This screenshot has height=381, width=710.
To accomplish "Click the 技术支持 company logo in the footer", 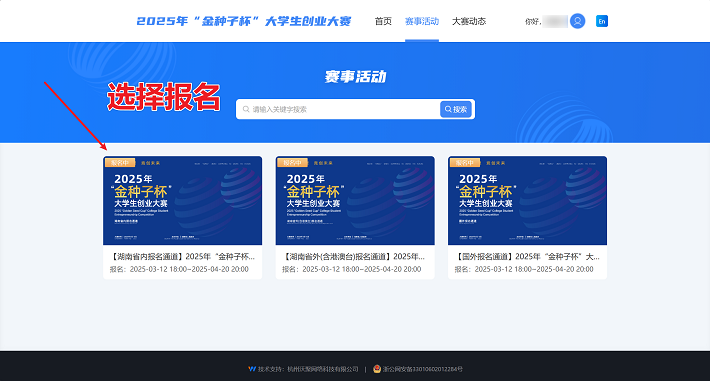I will (x=252, y=369).
